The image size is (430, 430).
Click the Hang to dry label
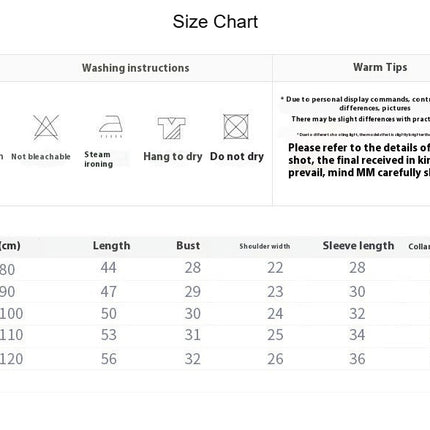click(173, 157)
